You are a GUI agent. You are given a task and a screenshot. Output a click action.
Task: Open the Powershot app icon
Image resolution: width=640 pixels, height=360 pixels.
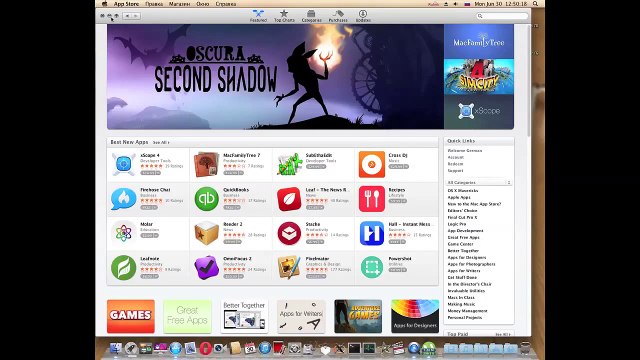click(x=371, y=268)
